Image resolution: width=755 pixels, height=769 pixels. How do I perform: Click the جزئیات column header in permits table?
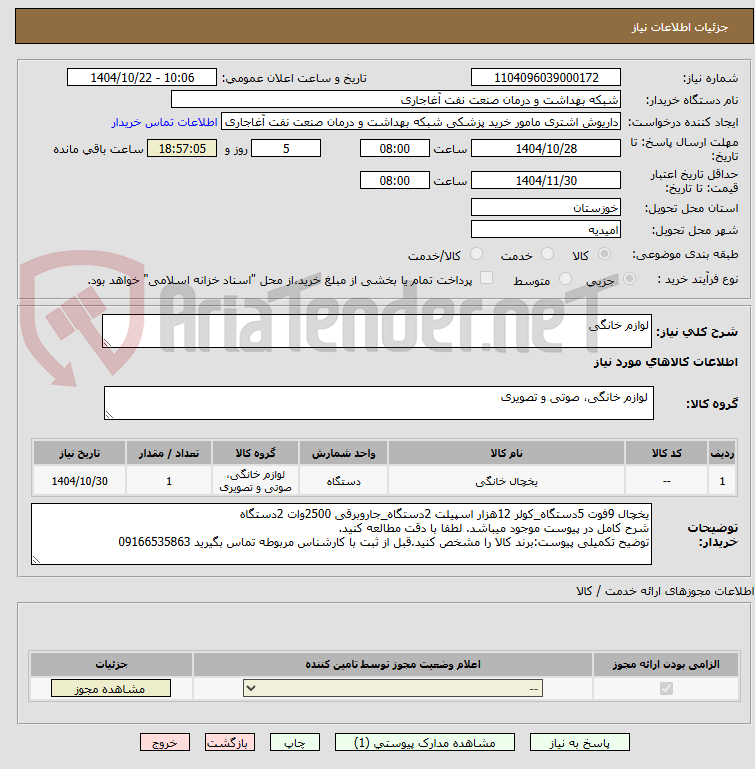111,664
